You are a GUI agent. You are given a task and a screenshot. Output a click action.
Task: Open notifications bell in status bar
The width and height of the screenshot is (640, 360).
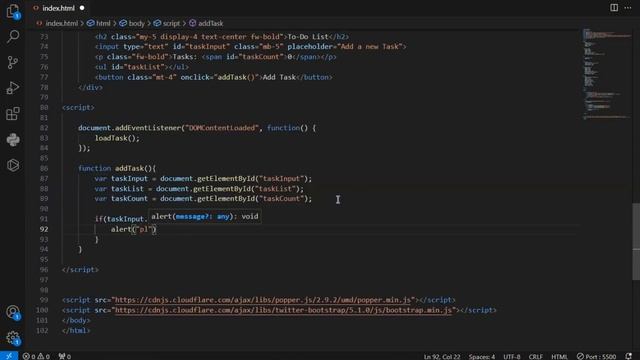coord(629,356)
